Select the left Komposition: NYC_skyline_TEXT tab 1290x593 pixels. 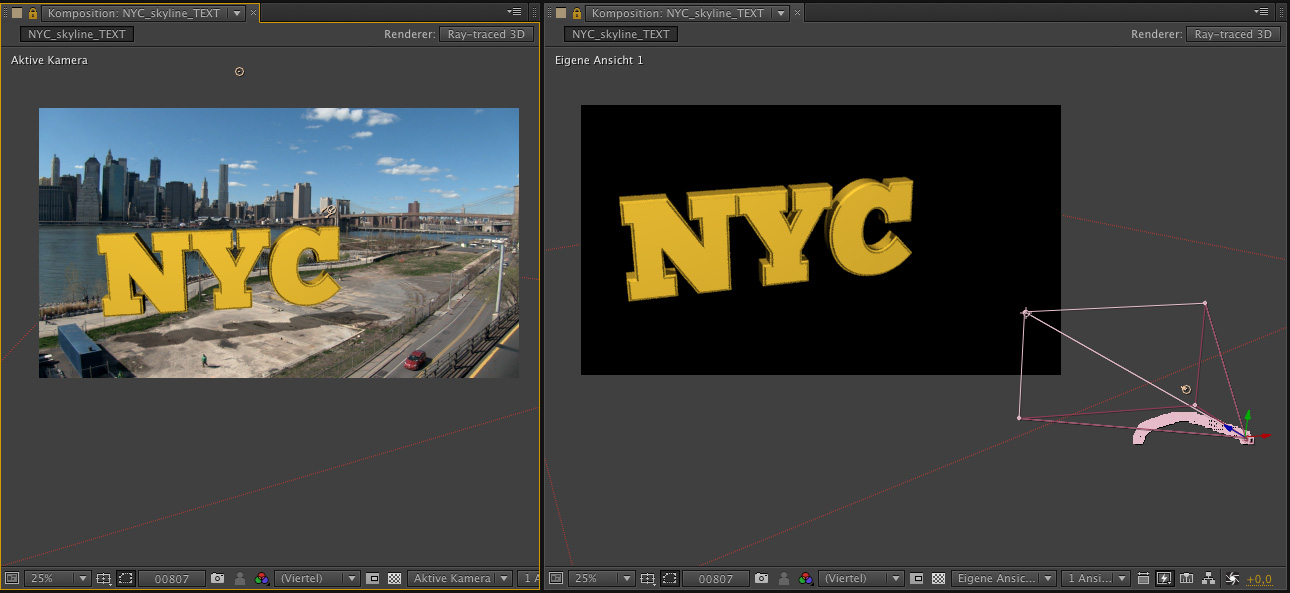[136, 13]
